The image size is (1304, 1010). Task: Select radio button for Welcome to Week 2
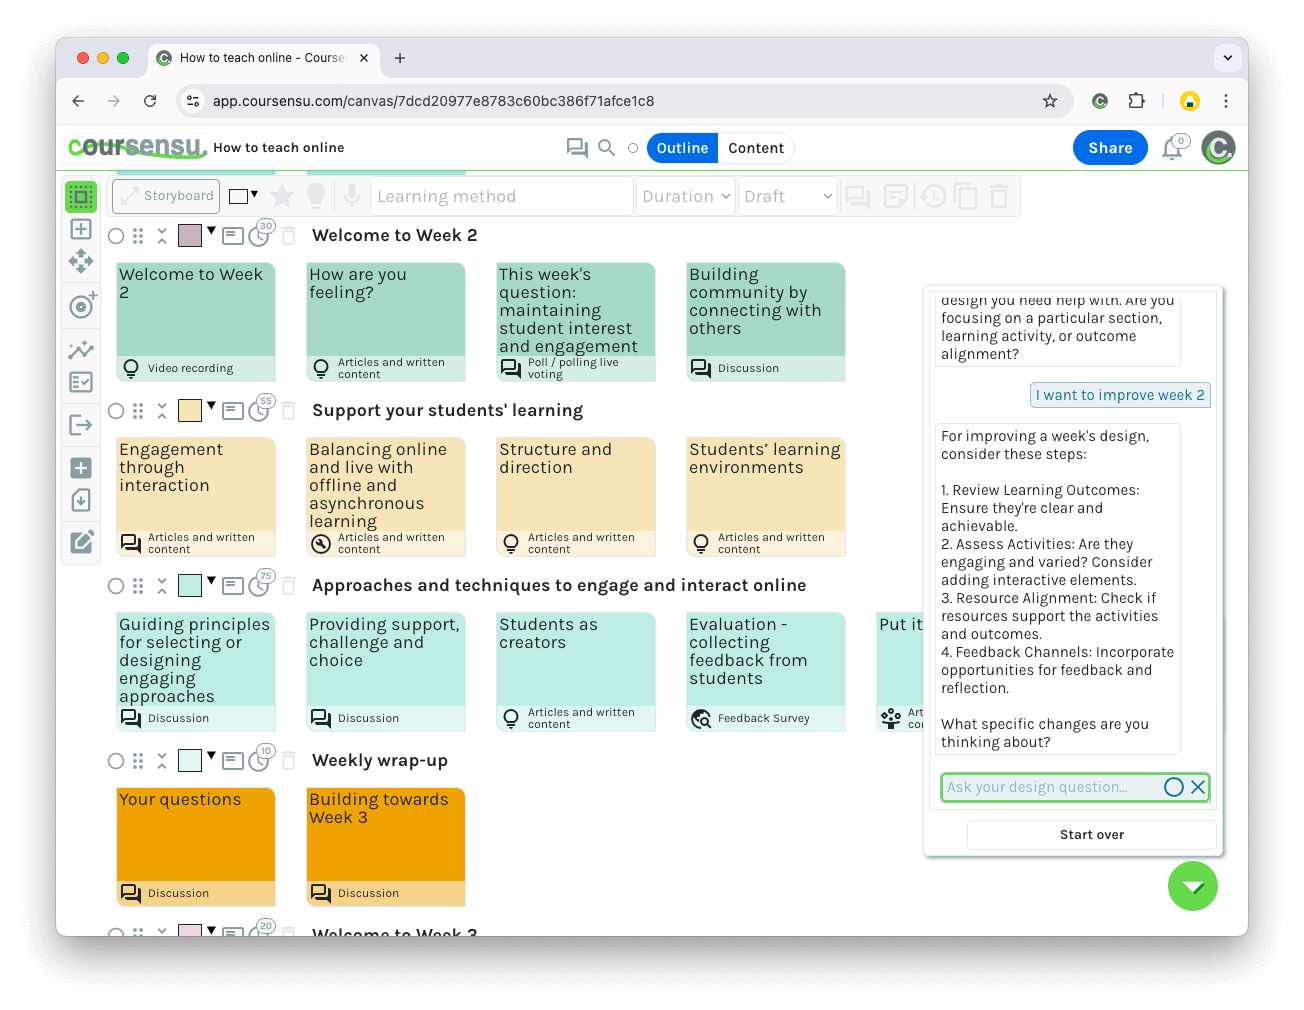116,236
